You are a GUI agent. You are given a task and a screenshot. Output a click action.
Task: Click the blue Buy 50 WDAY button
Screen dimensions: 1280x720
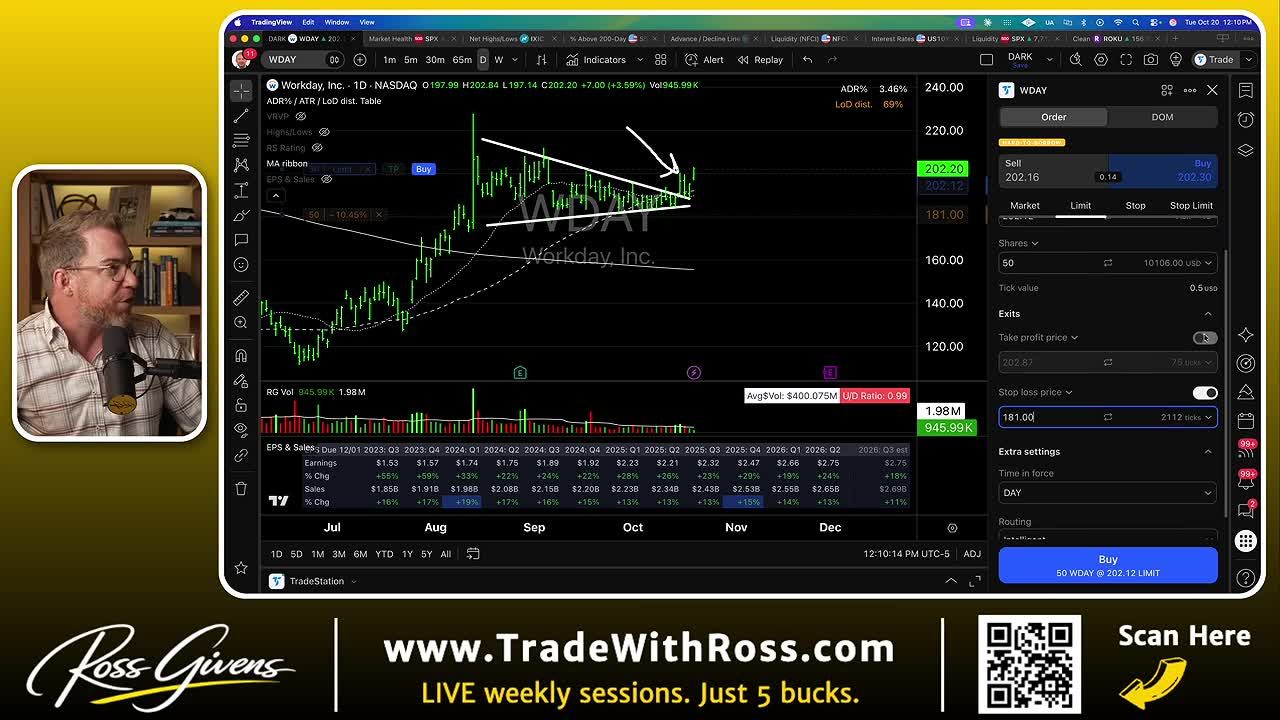point(1108,565)
